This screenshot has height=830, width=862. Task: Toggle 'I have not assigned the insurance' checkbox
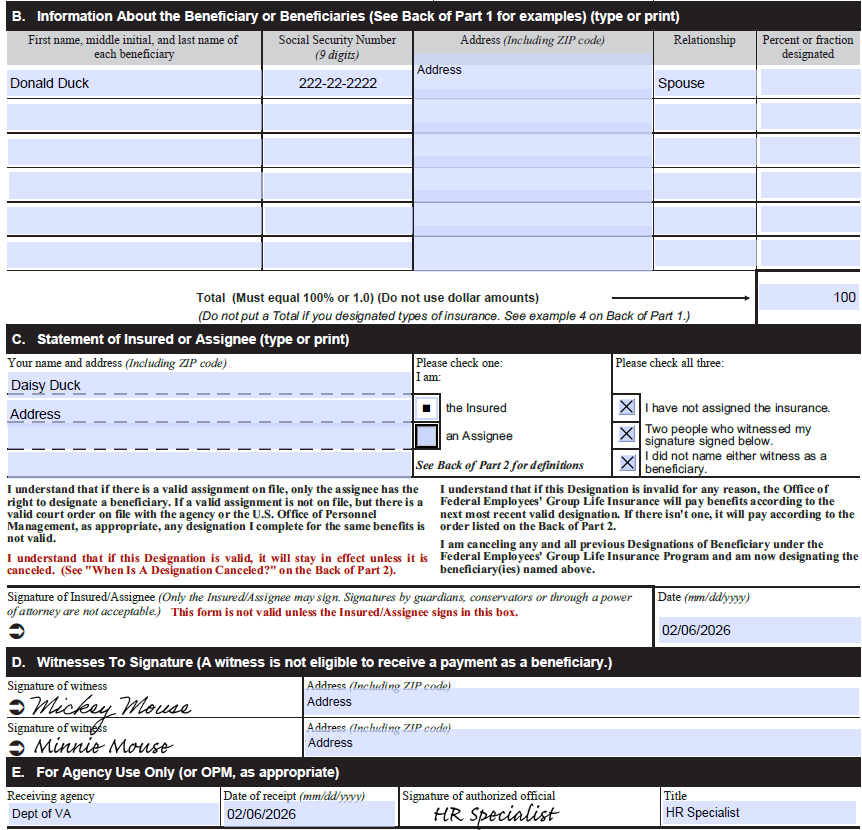coord(626,407)
